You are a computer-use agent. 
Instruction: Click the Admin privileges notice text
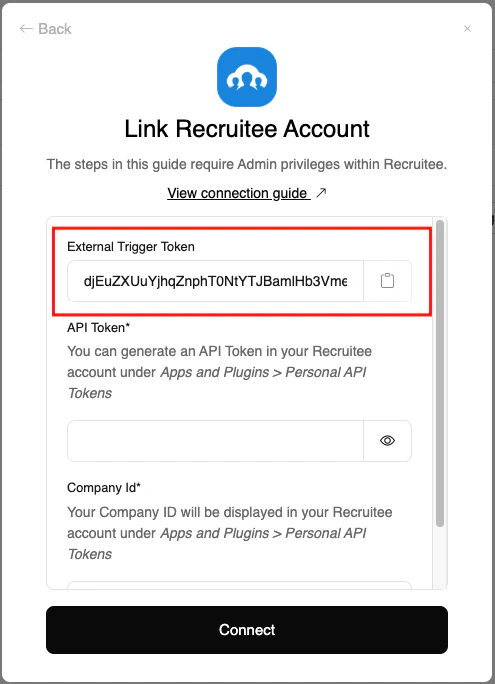tap(247, 164)
